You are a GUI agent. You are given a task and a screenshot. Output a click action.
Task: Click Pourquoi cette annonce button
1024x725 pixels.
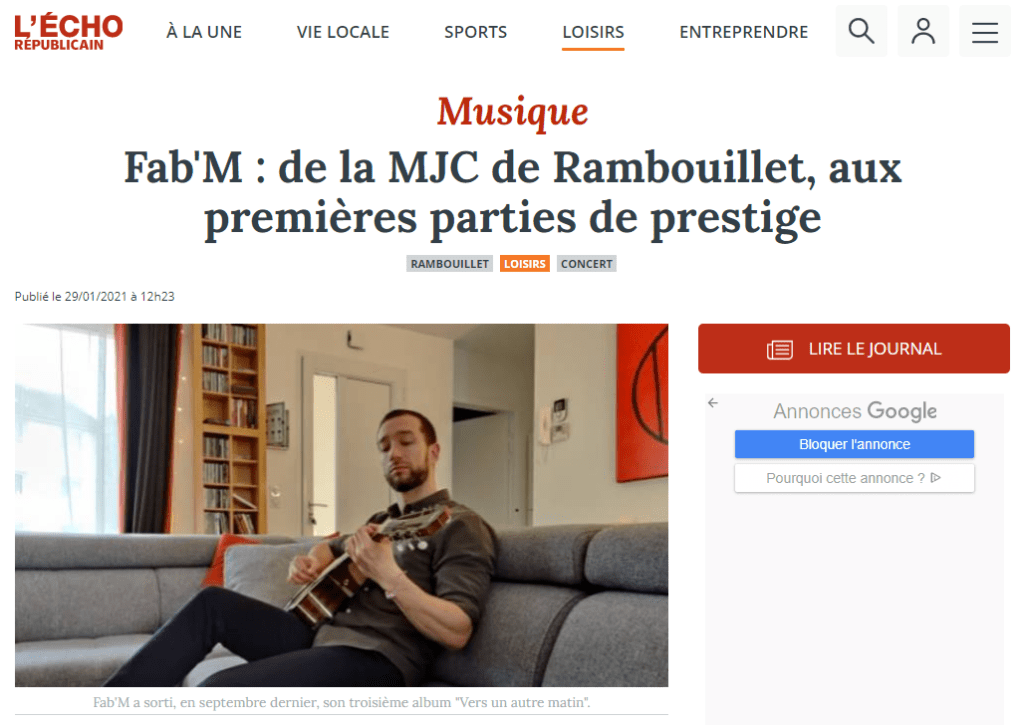click(x=854, y=478)
